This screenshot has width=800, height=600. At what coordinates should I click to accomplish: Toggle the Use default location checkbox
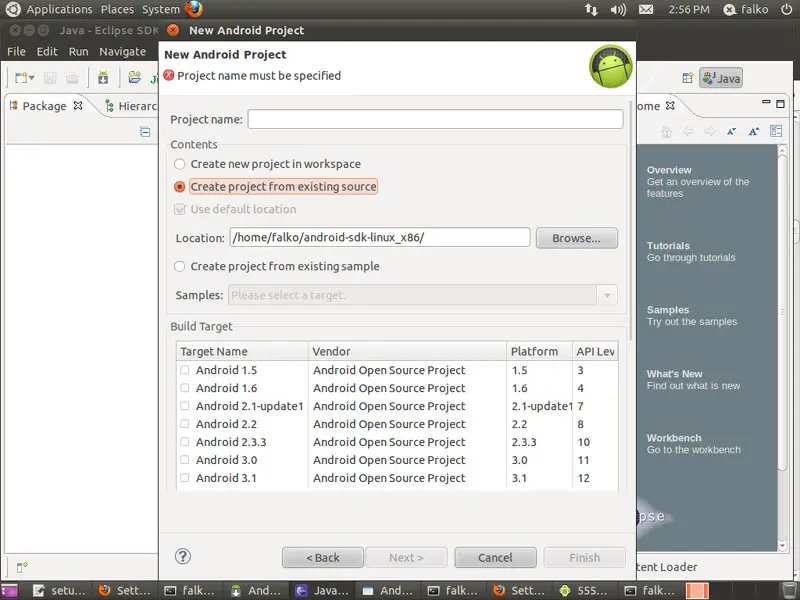180,209
